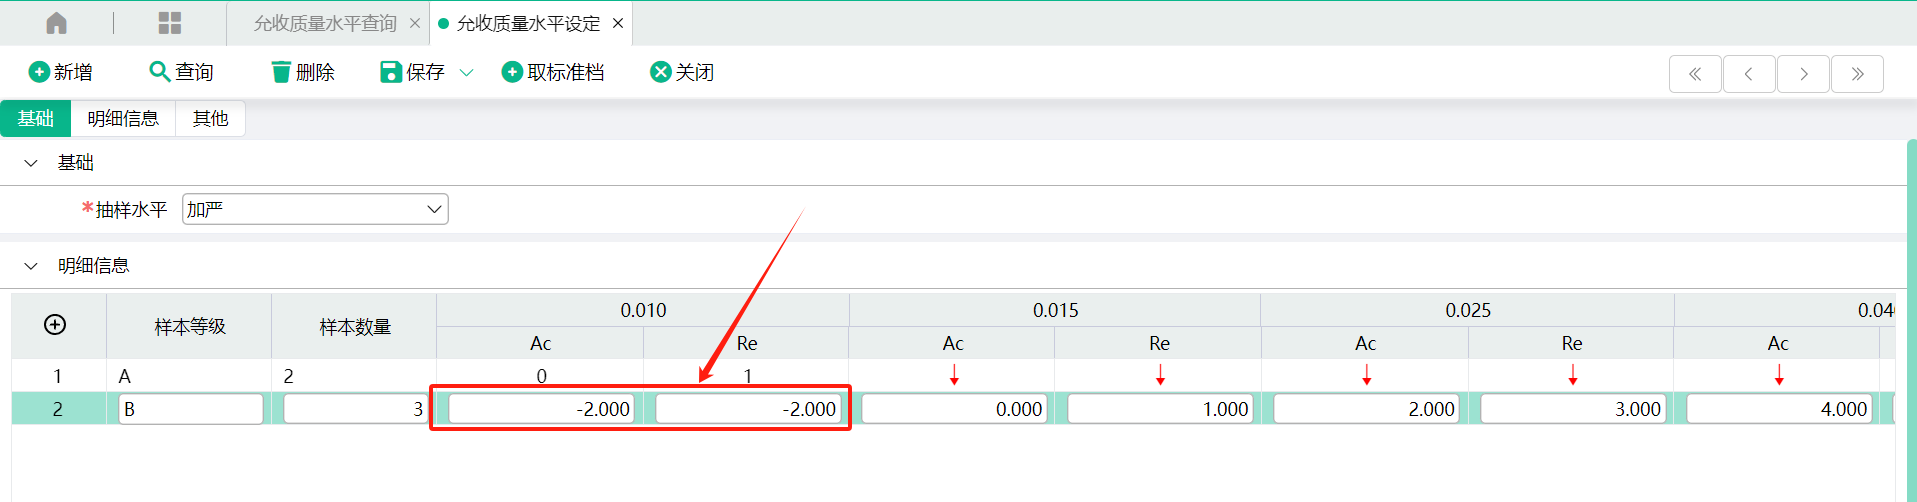This screenshot has width=1917, height=502.
Task: Close the 允收质量水平设定 tab
Action: pyautogui.click(x=618, y=23)
